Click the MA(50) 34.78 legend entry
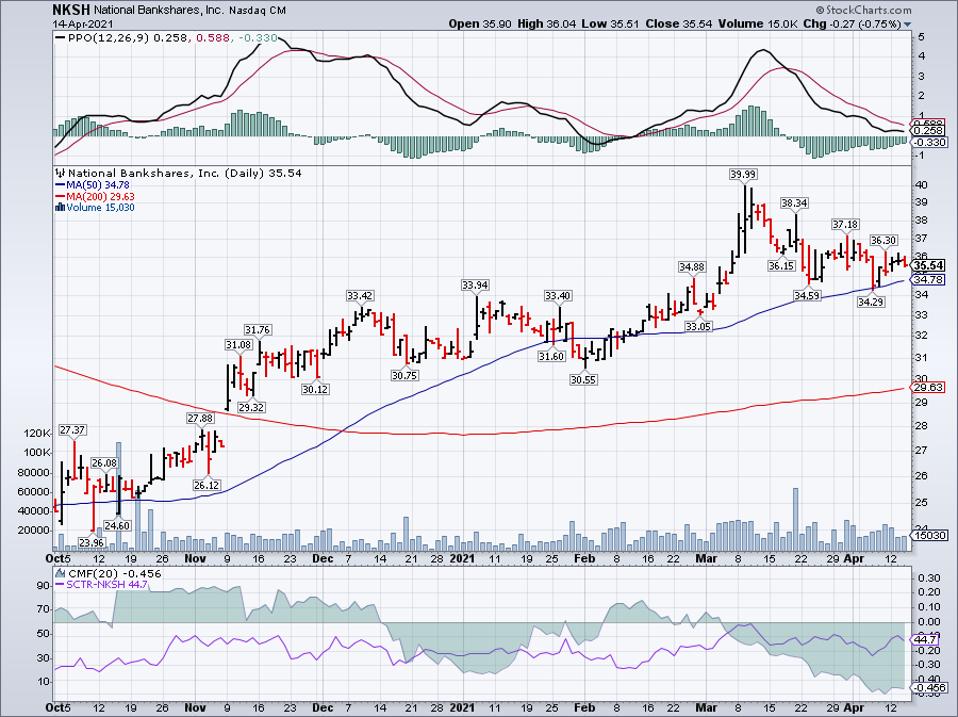This screenshot has width=958, height=717. [98, 185]
